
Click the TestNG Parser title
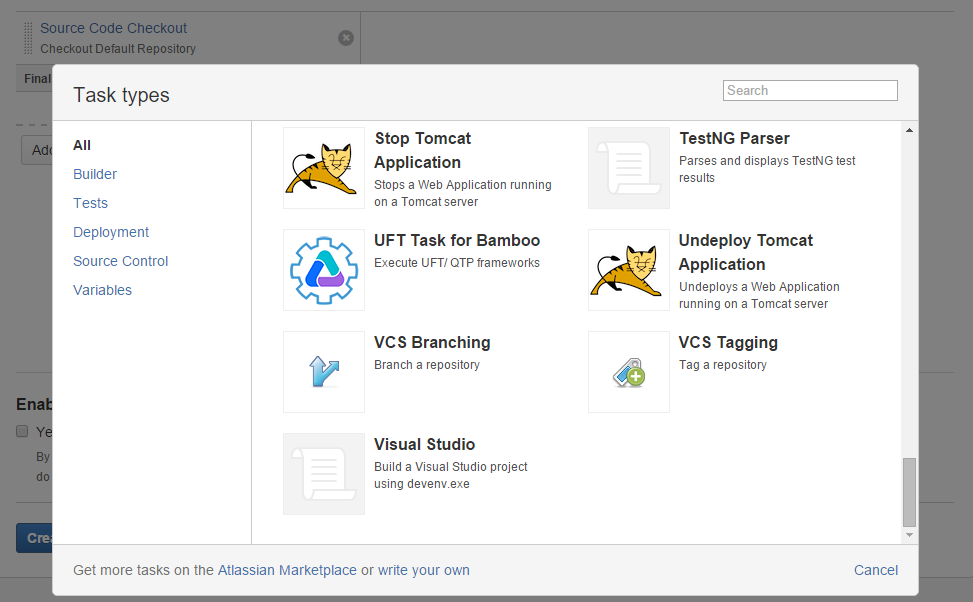734,138
